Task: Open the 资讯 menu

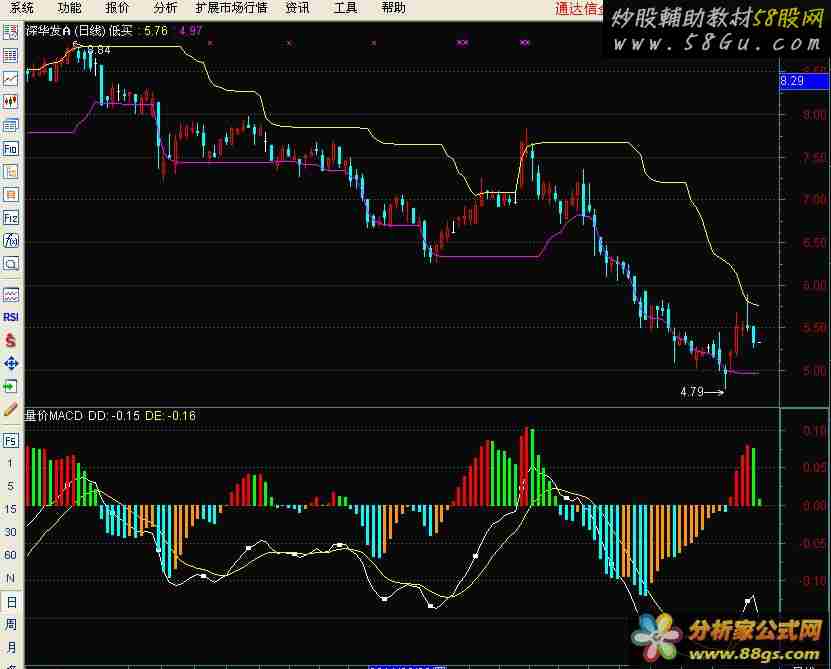Action: click(297, 8)
